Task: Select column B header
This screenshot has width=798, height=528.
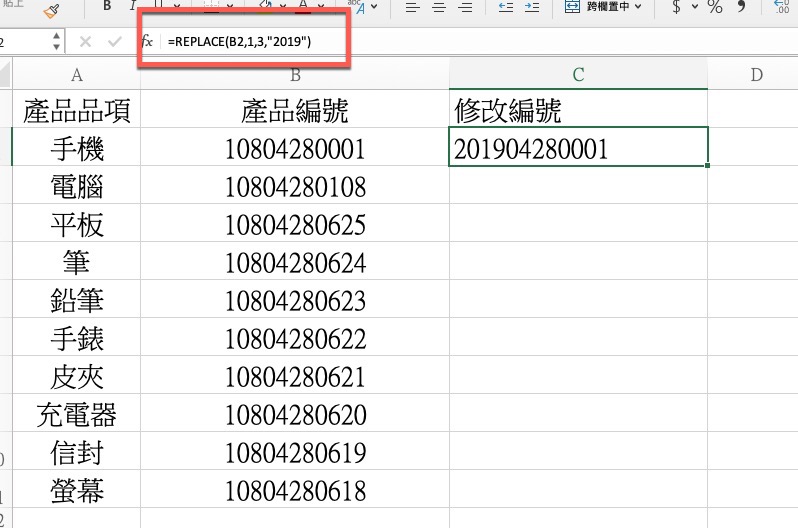Action: pyautogui.click(x=295, y=75)
